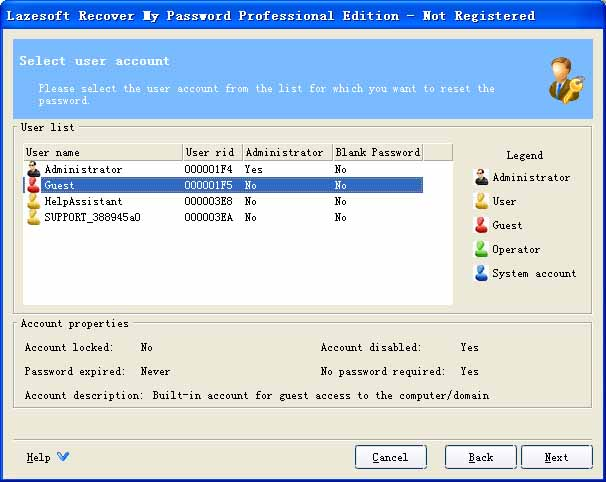Click the red Guest row icon
Viewport: 606px width, 482px height.
pyautogui.click(x=34, y=185)
